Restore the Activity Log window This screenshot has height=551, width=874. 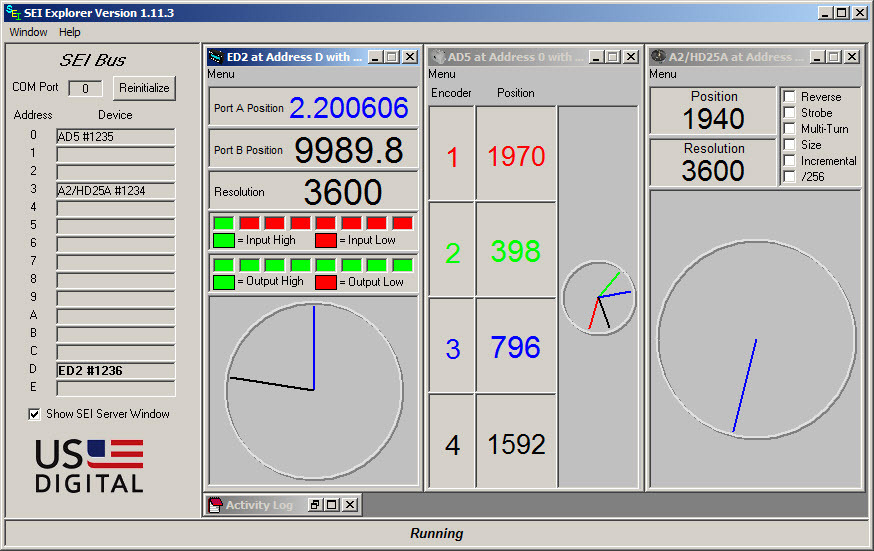coord(315,505)
